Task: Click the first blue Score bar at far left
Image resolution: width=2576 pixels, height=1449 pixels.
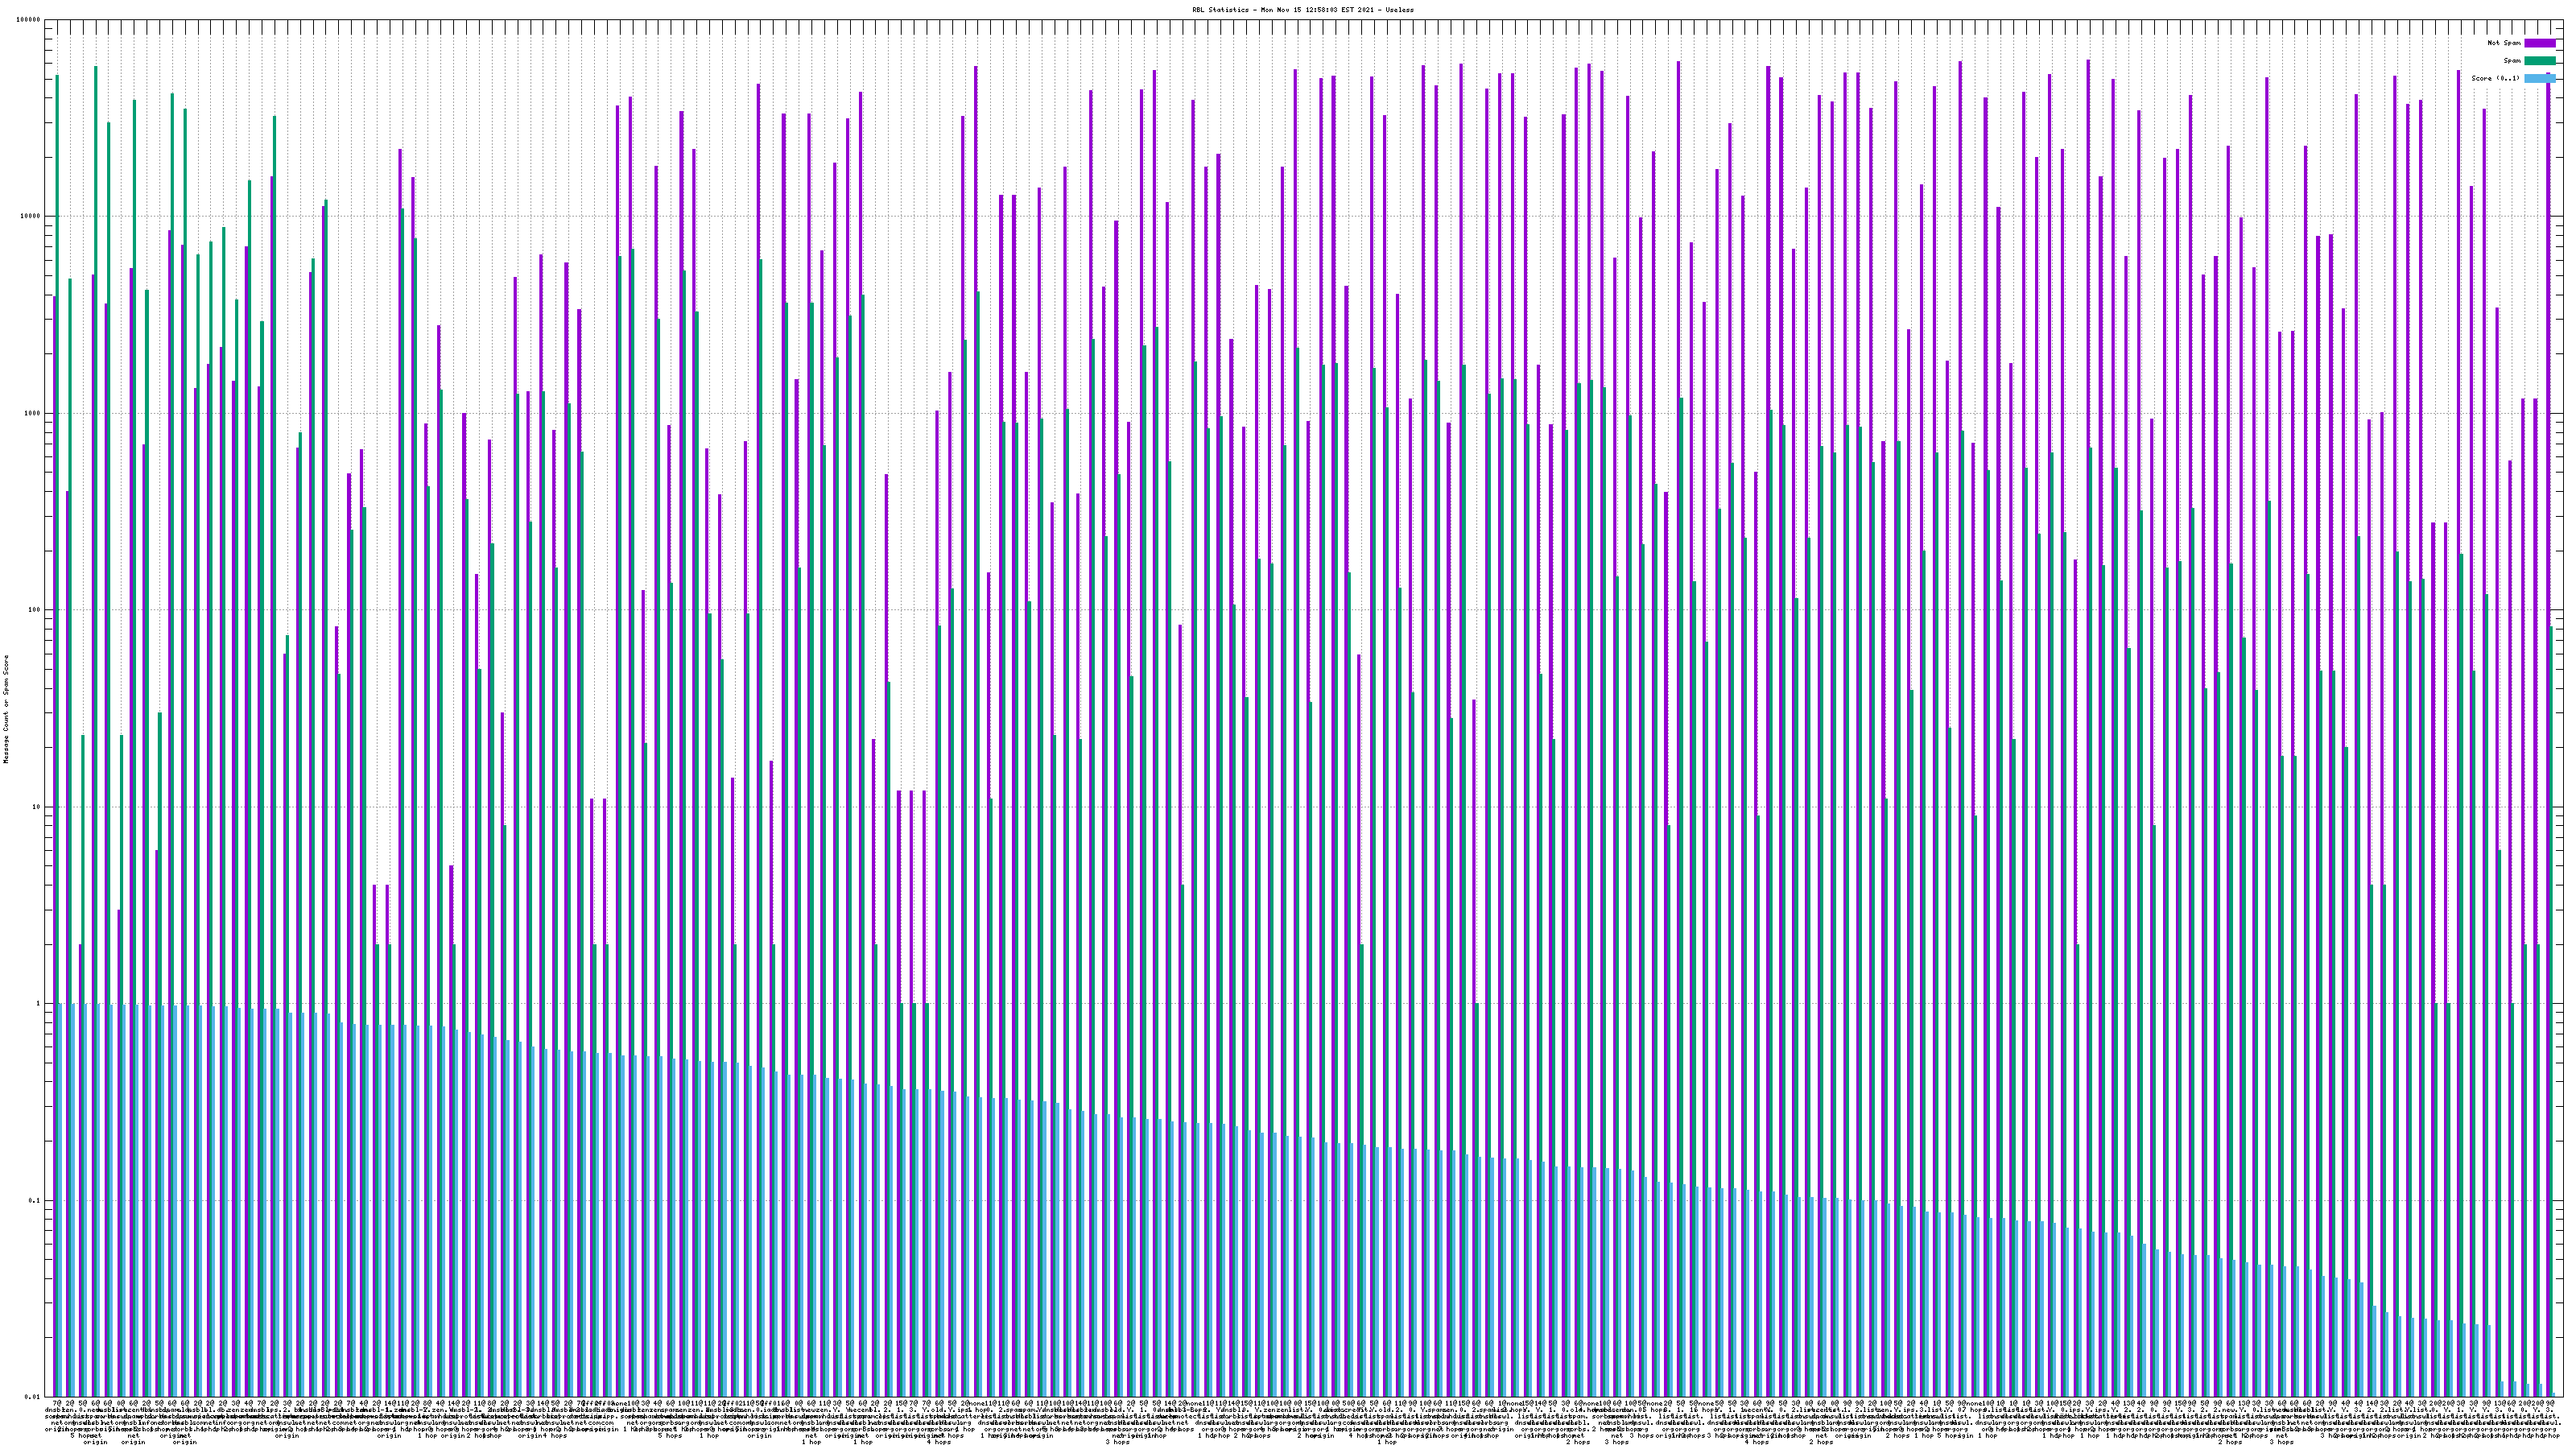Action: pos(60,1200)
